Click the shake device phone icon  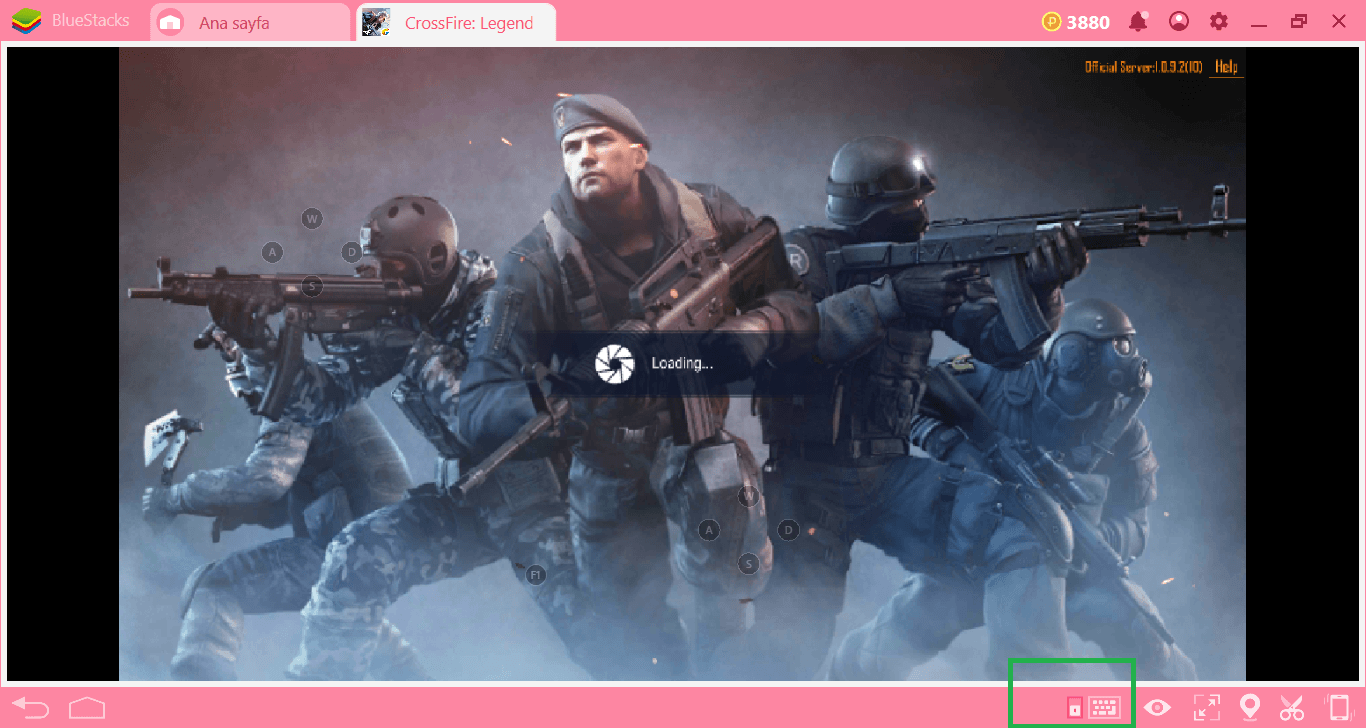click(1338, 708)
